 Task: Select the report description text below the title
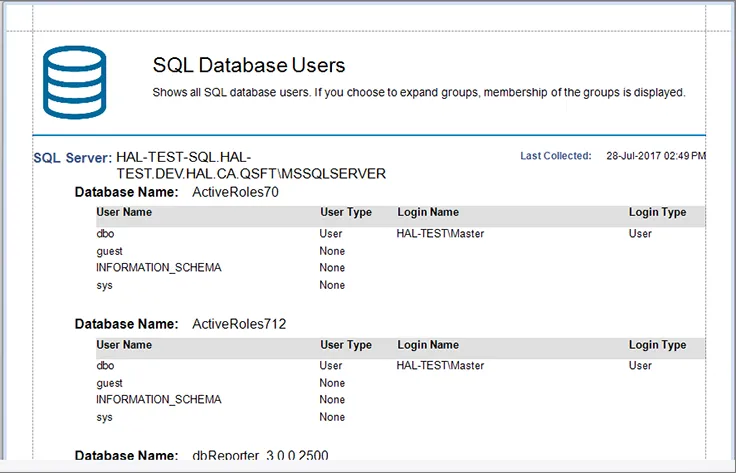[418, 92]
